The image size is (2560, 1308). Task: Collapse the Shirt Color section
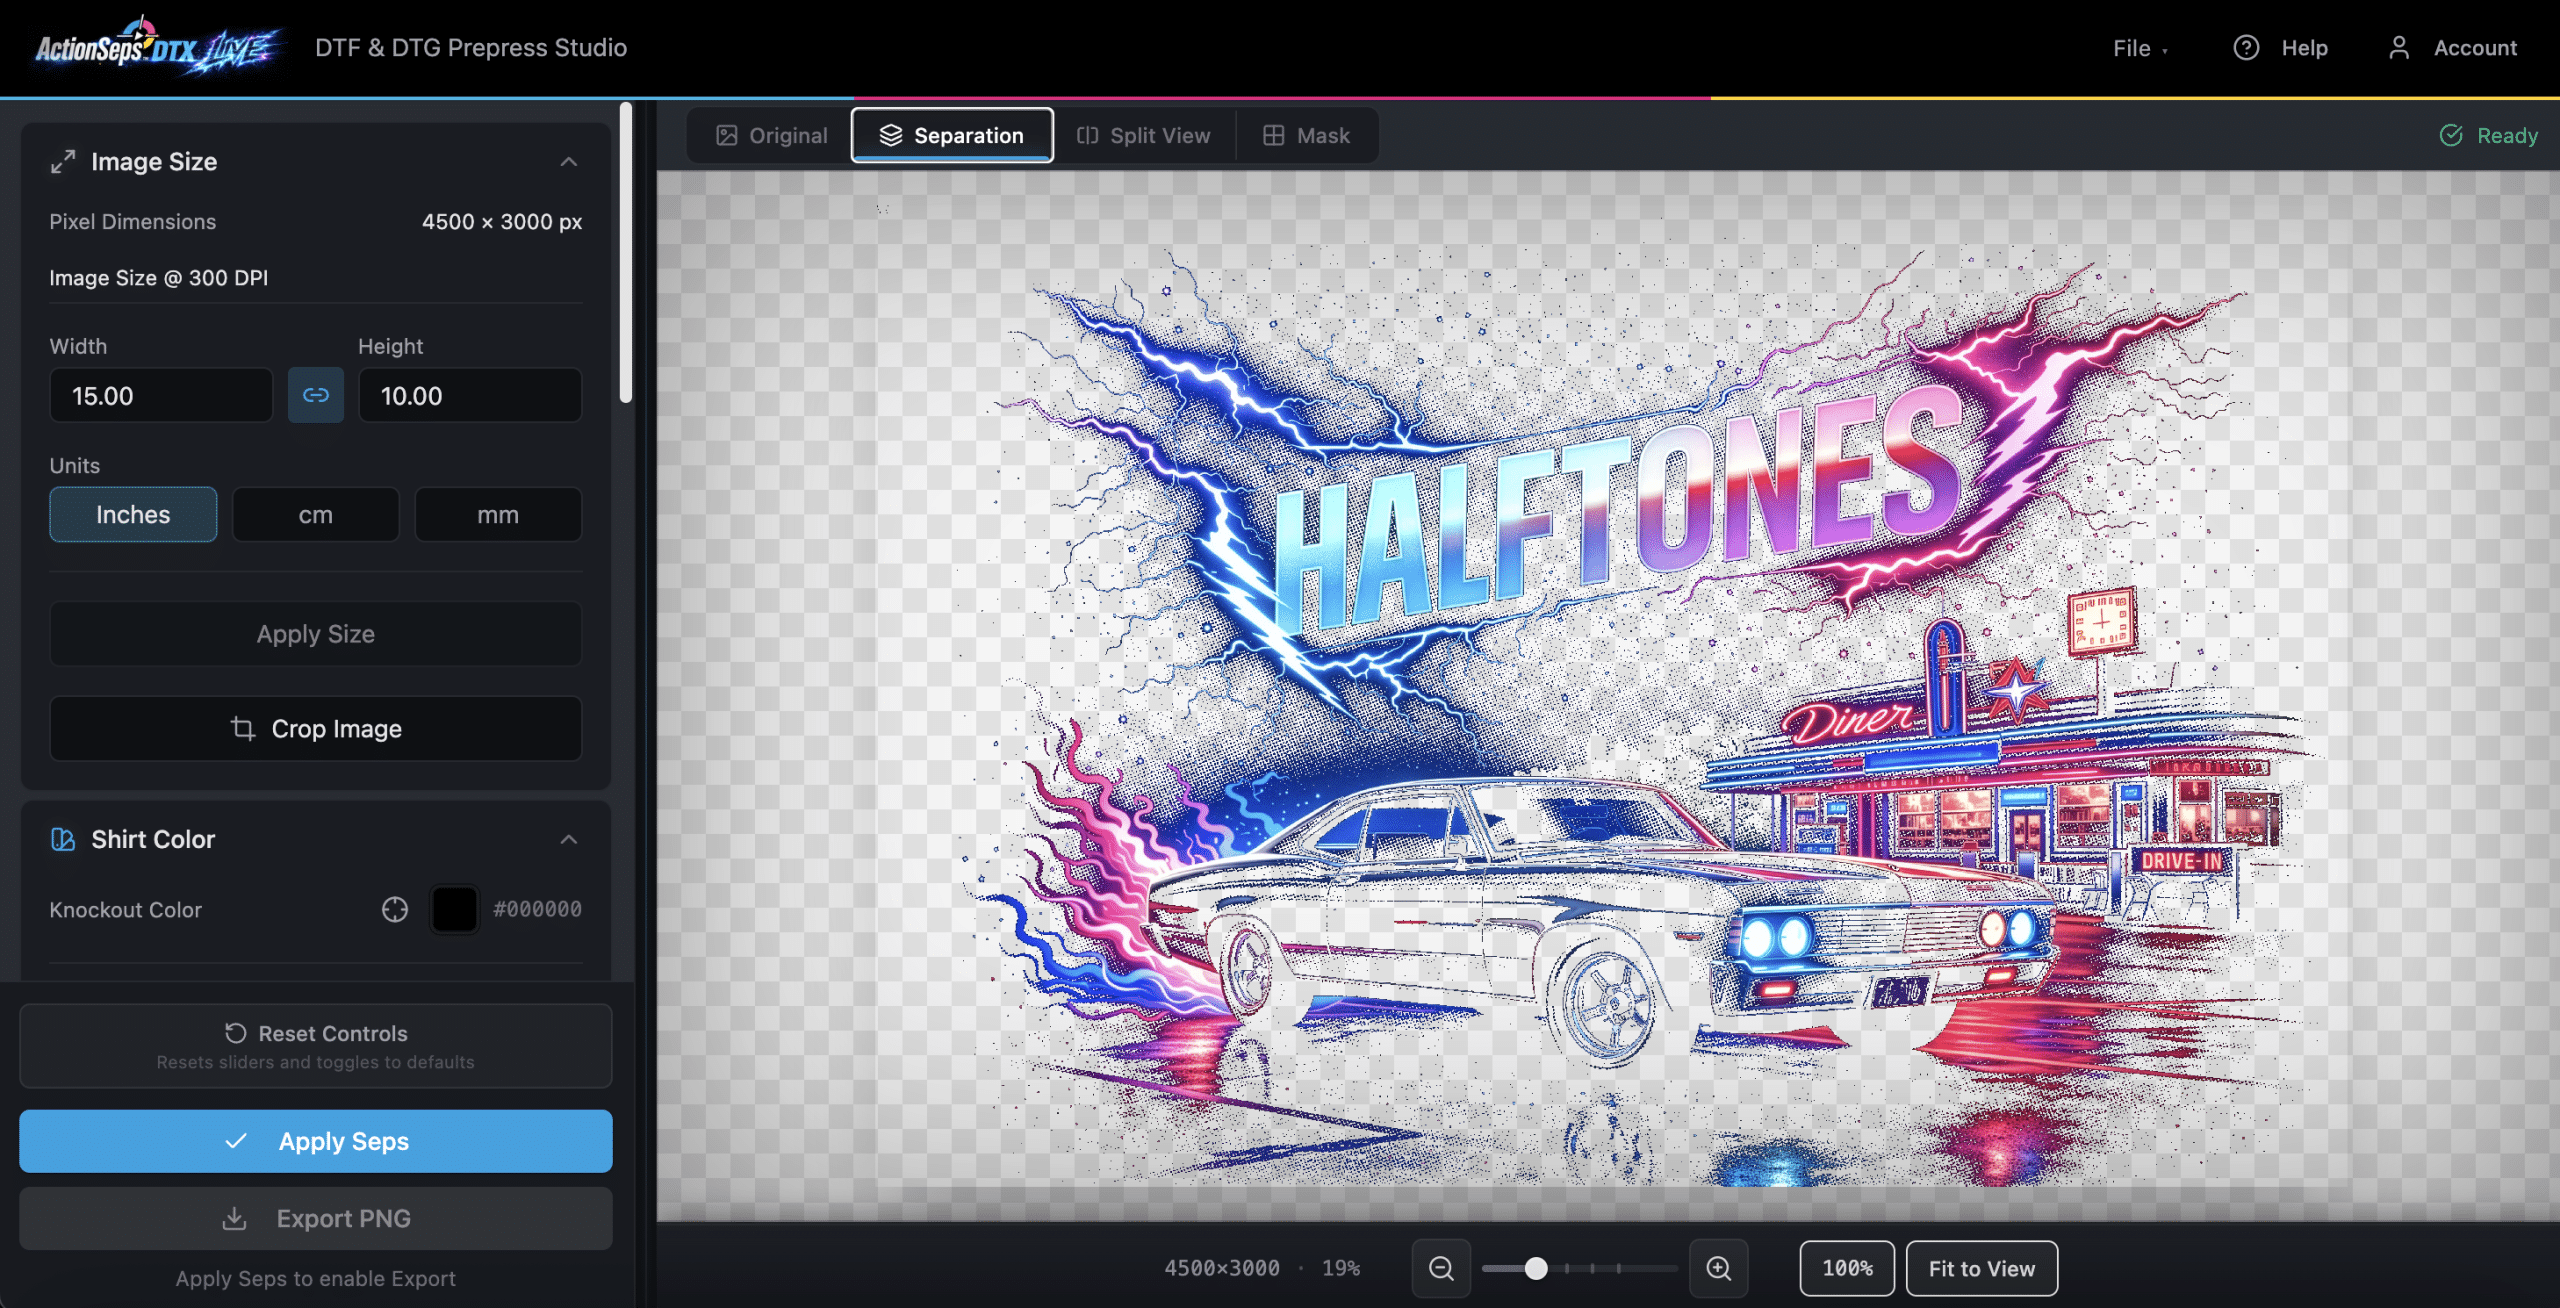(x=569, y=839)
